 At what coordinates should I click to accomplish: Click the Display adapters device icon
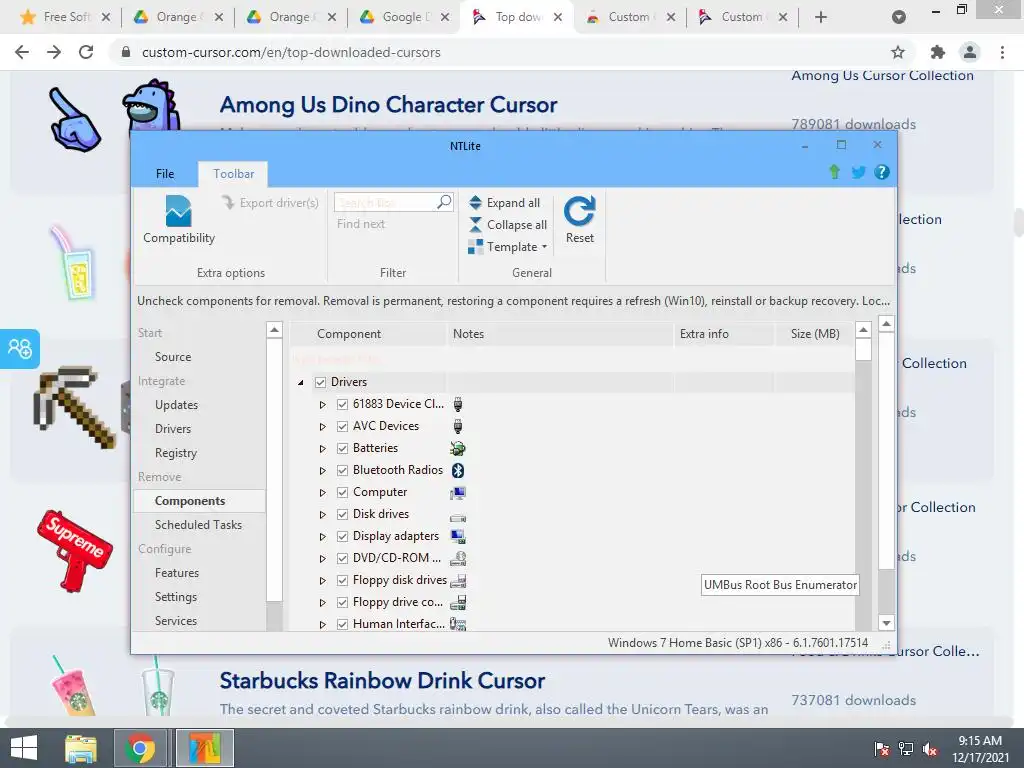tap(458, 536)
